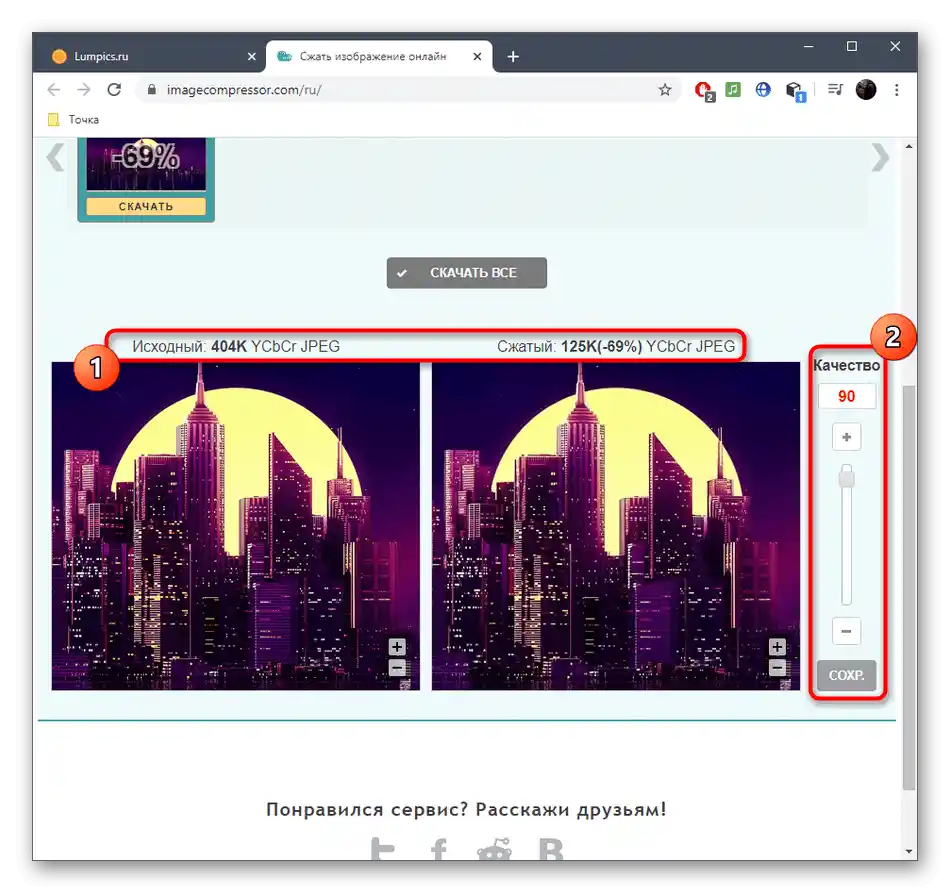
Task: Click the quality value field showing 90
Action: coord(846,396)
